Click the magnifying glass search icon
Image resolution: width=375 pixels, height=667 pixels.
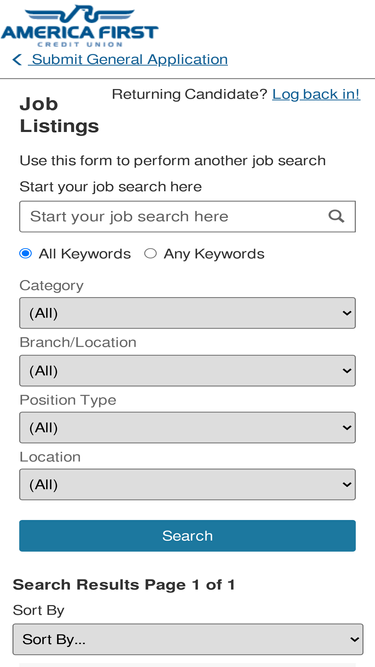pos(336,217)
